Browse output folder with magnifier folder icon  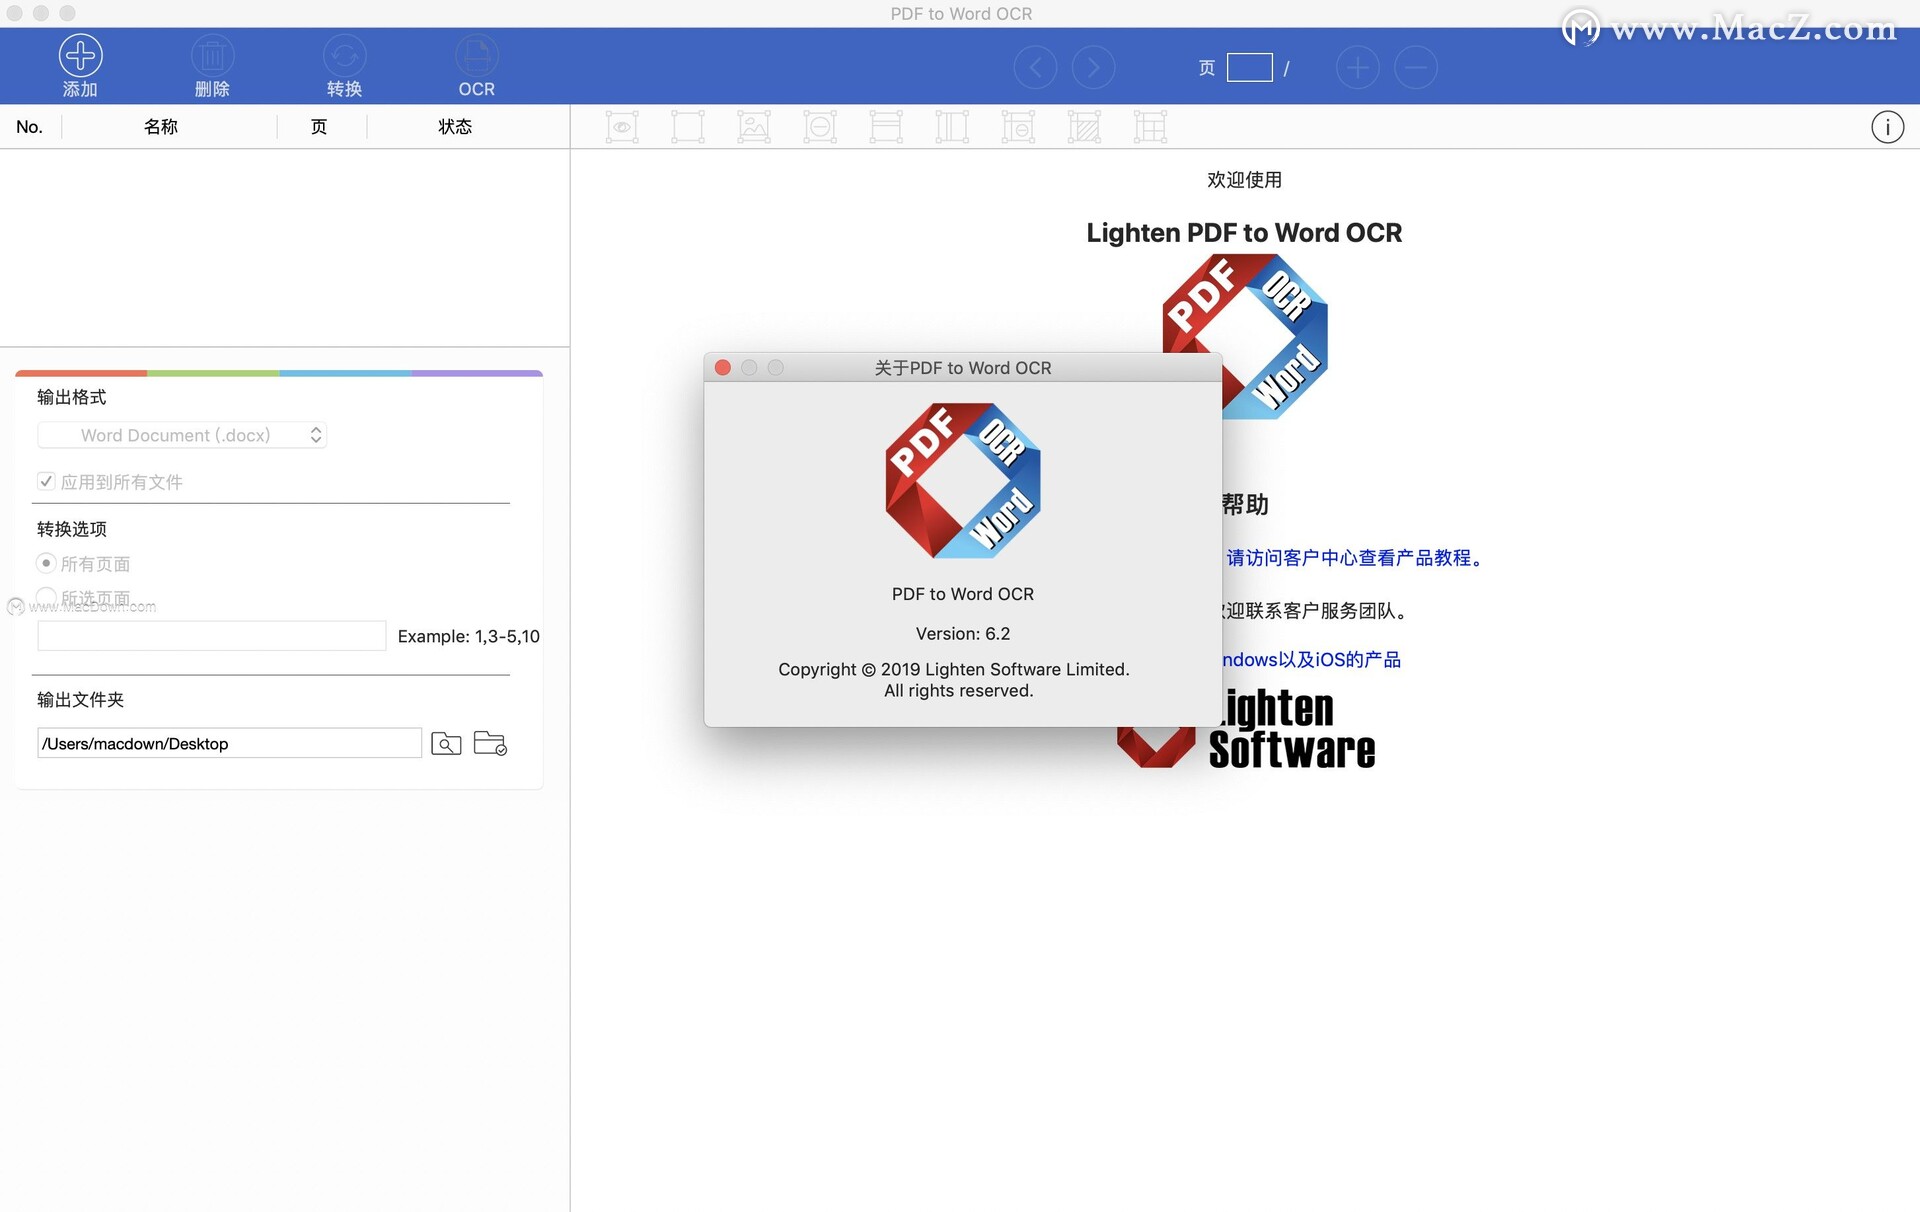click(446, 743)
